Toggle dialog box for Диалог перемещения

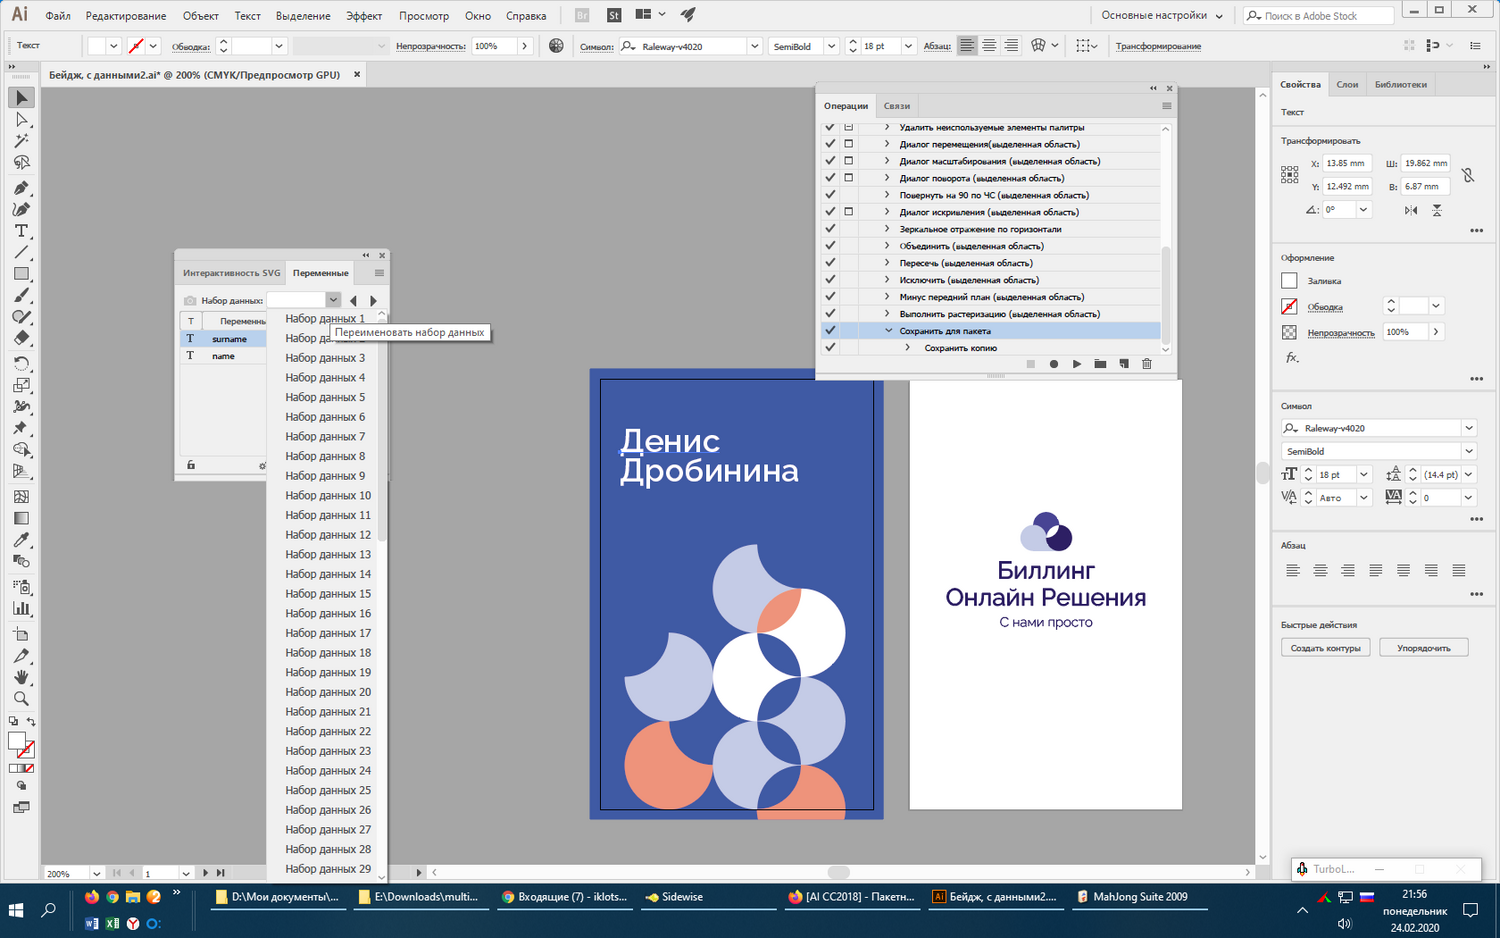[x=849, y=144]
